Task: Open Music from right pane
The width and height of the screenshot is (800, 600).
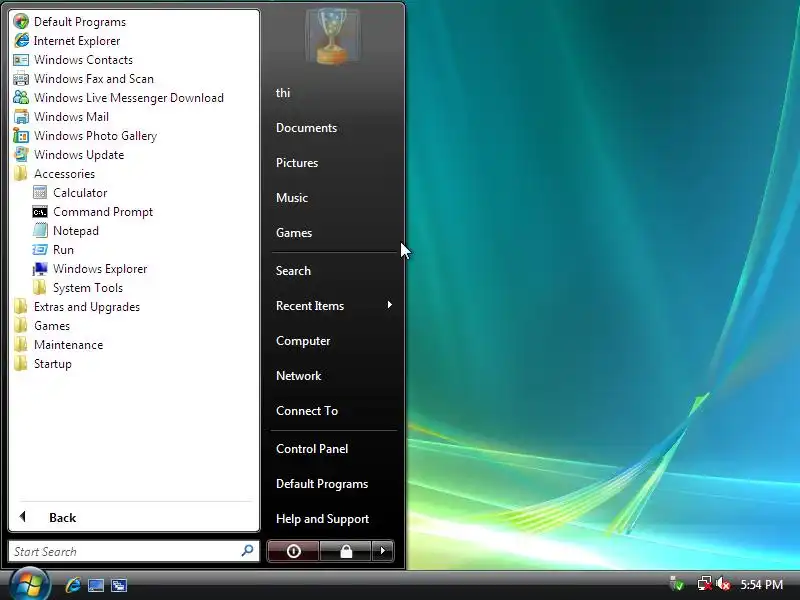Action: (292, 197)
